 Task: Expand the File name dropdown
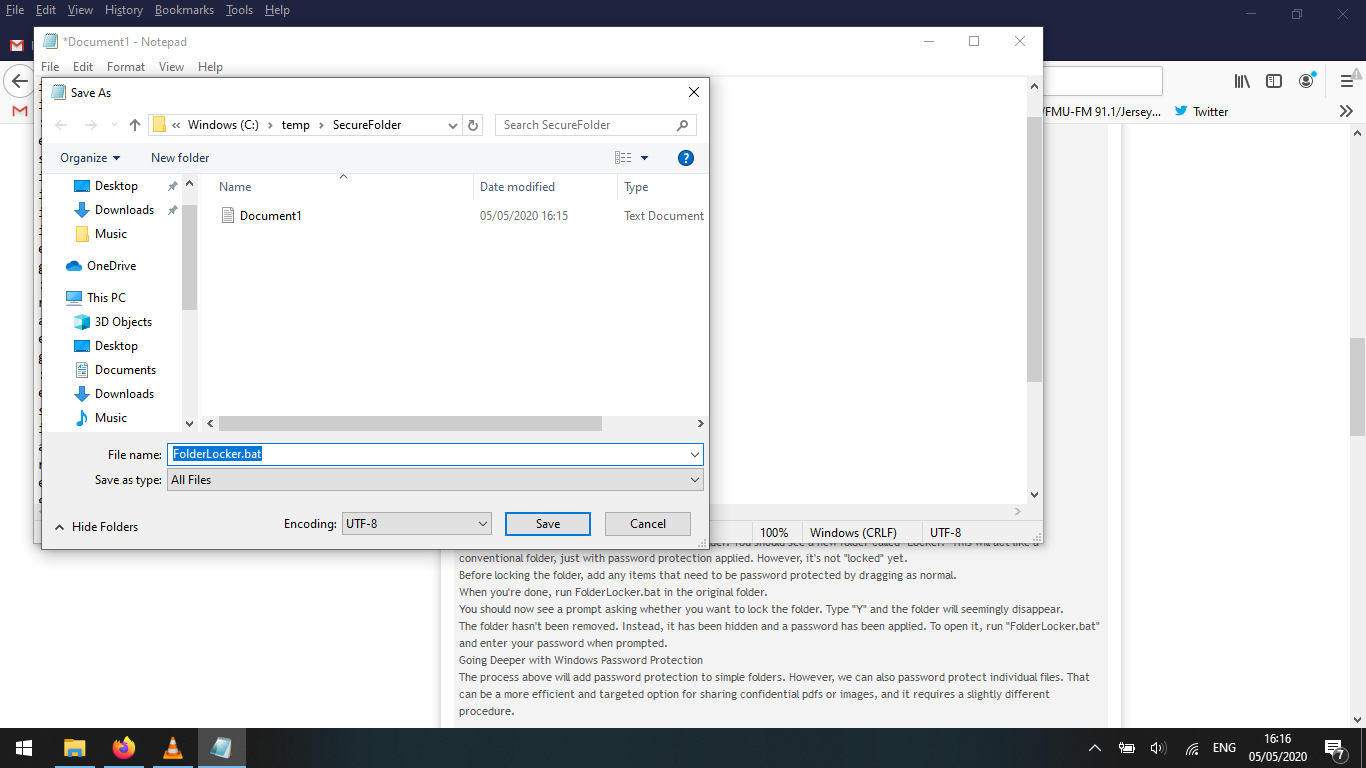pyautogui.click(x=695, y=454)
